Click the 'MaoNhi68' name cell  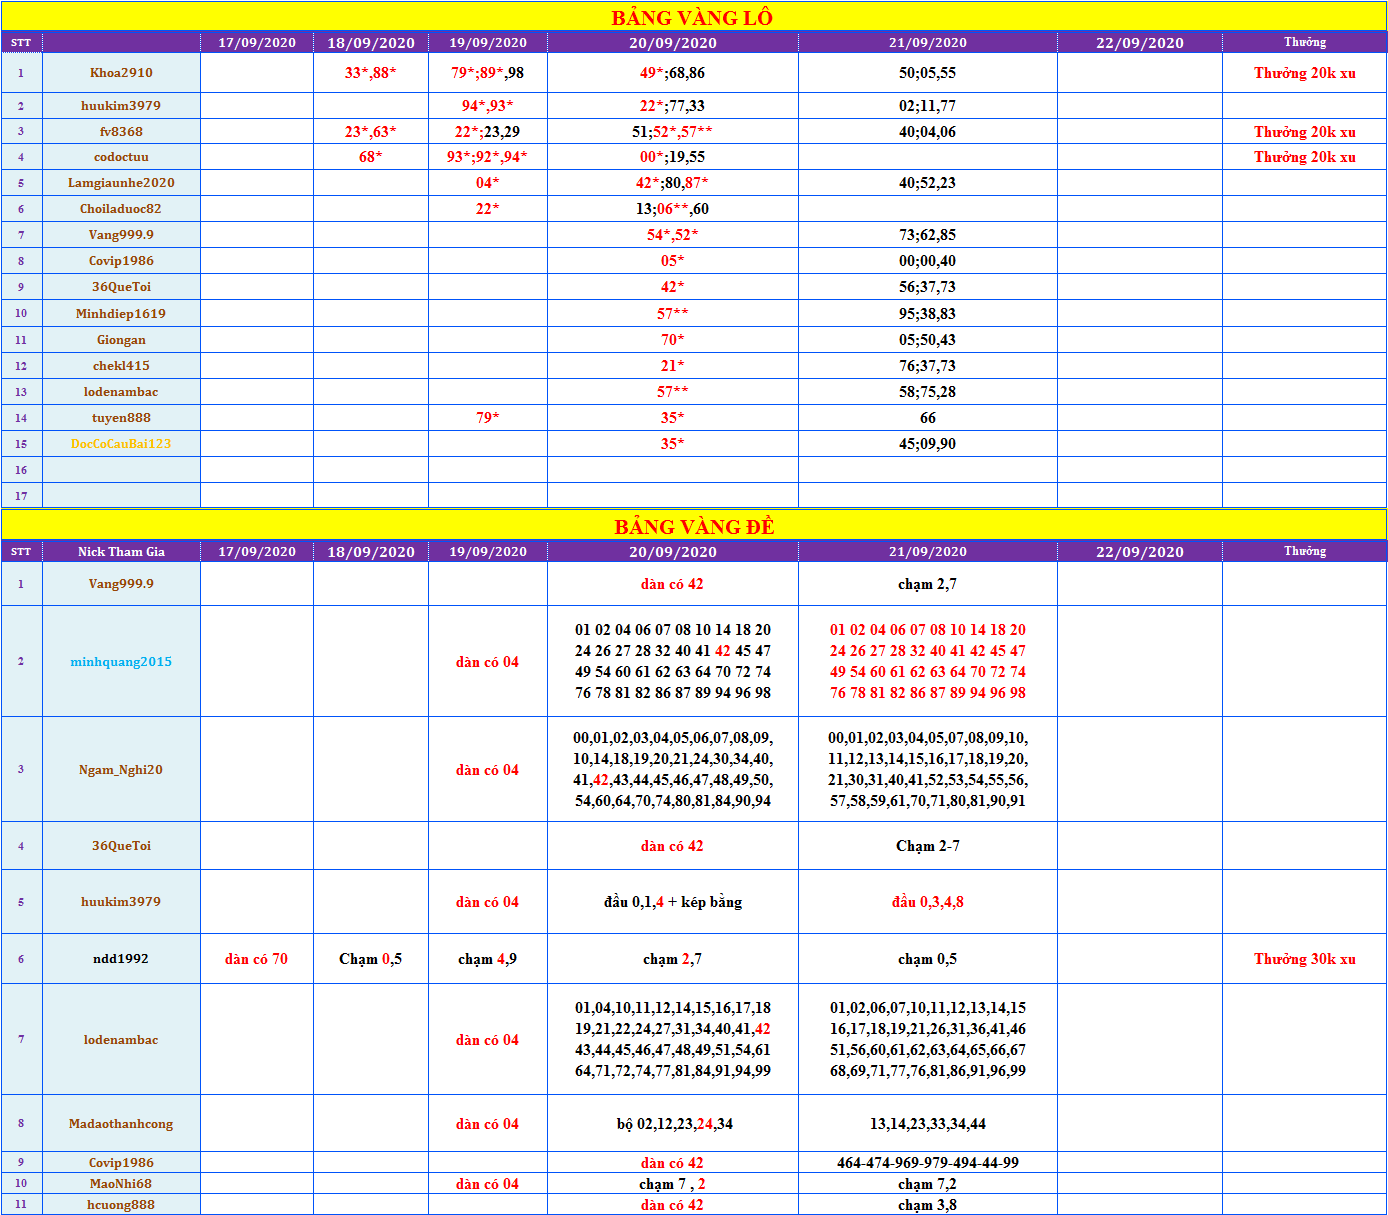click(x=121, y=1184)
